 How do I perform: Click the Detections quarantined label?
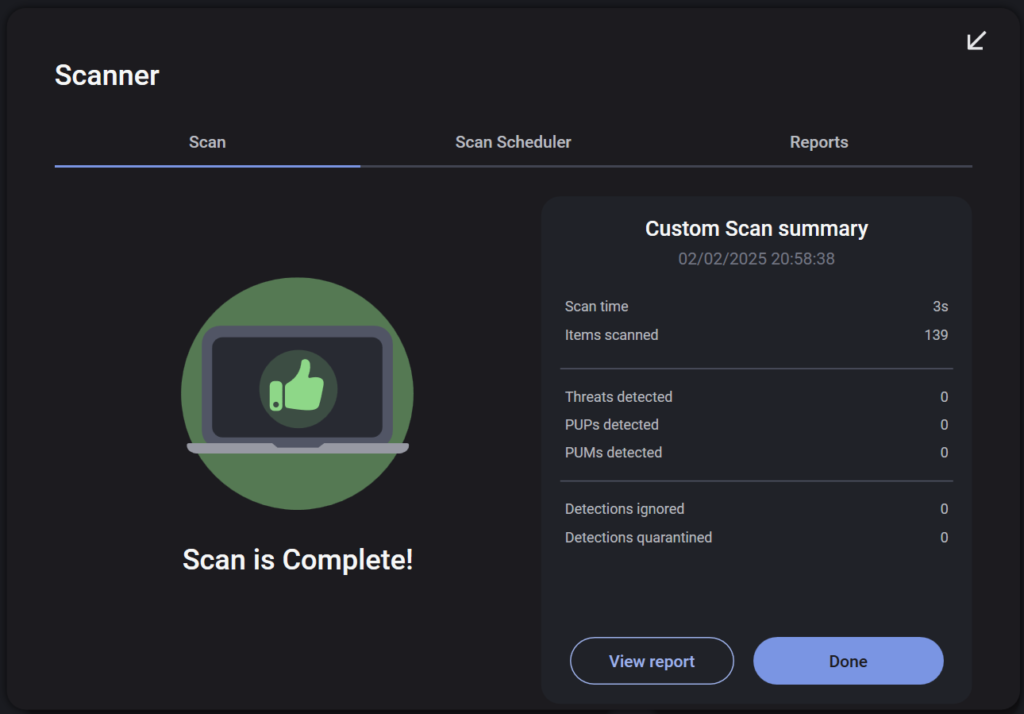click(638, 538)
